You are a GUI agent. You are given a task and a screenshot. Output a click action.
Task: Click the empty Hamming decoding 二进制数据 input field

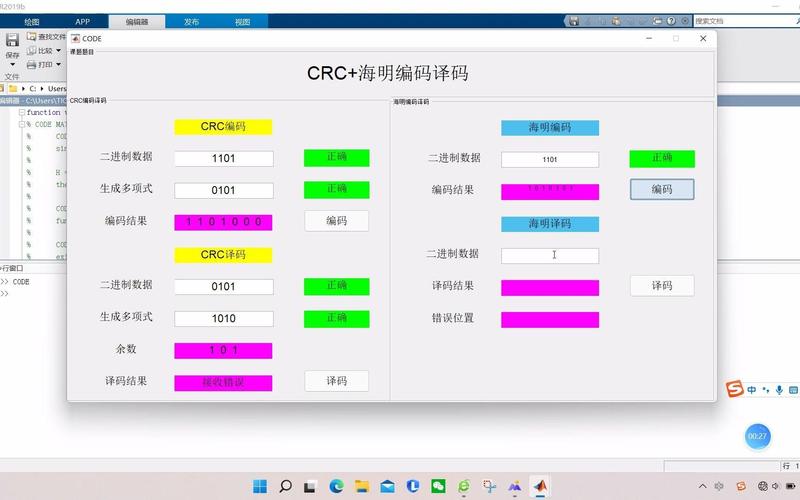click(550, 256)
